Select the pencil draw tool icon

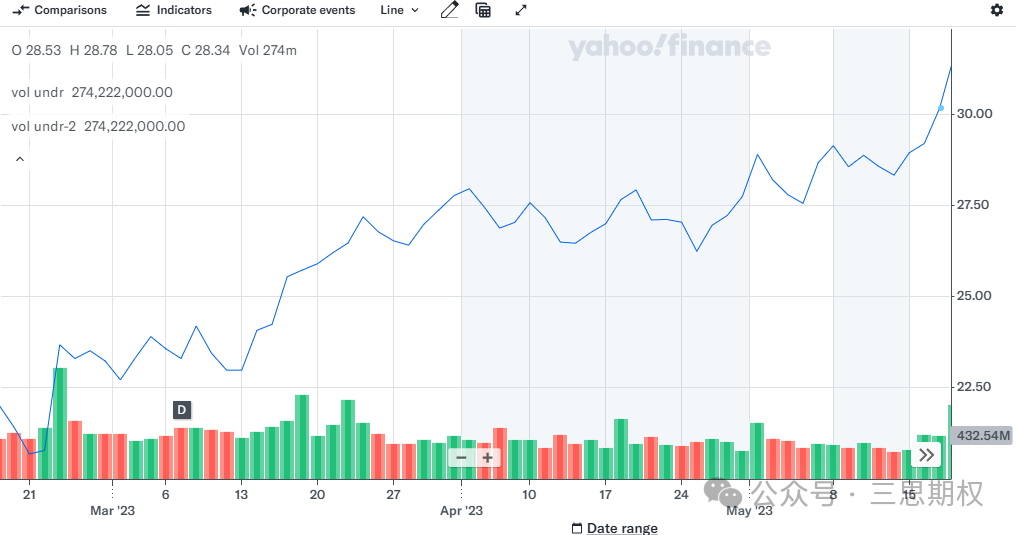click(450, 10)
